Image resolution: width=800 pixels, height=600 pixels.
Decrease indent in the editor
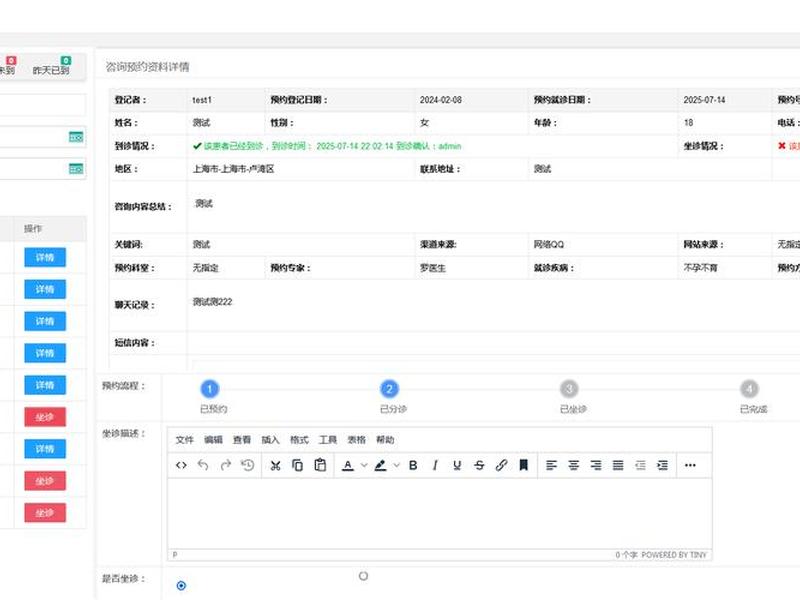(x=640, y=465)
